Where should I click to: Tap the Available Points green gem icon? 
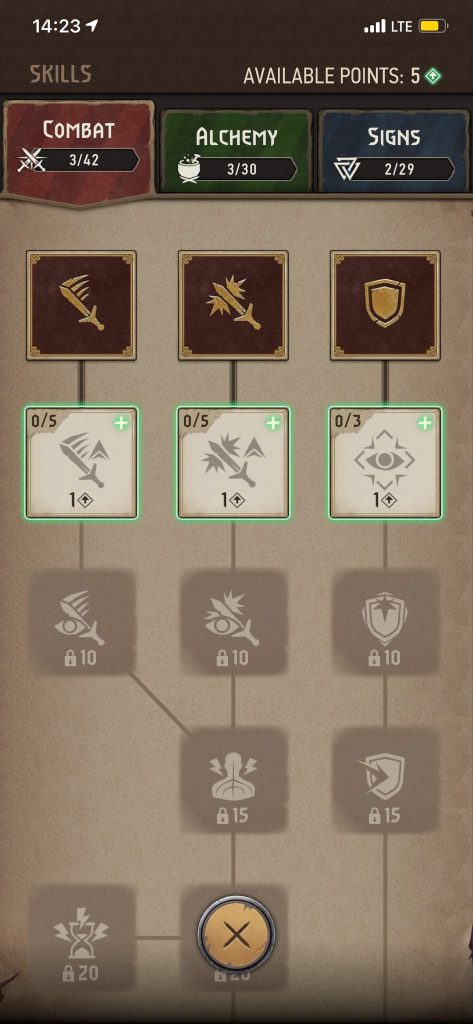(x=433, y=76)
